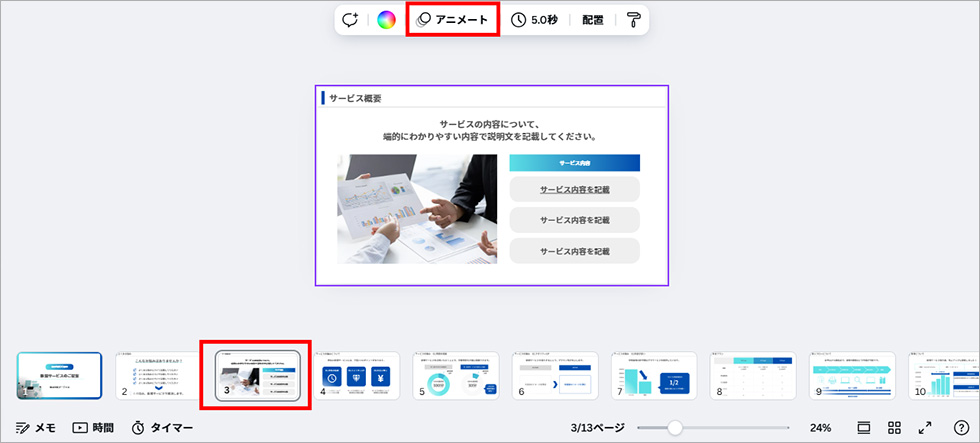Select slide 4 thumbnail
The height and width of the screenshot is (443, 980).
point(357,376)
